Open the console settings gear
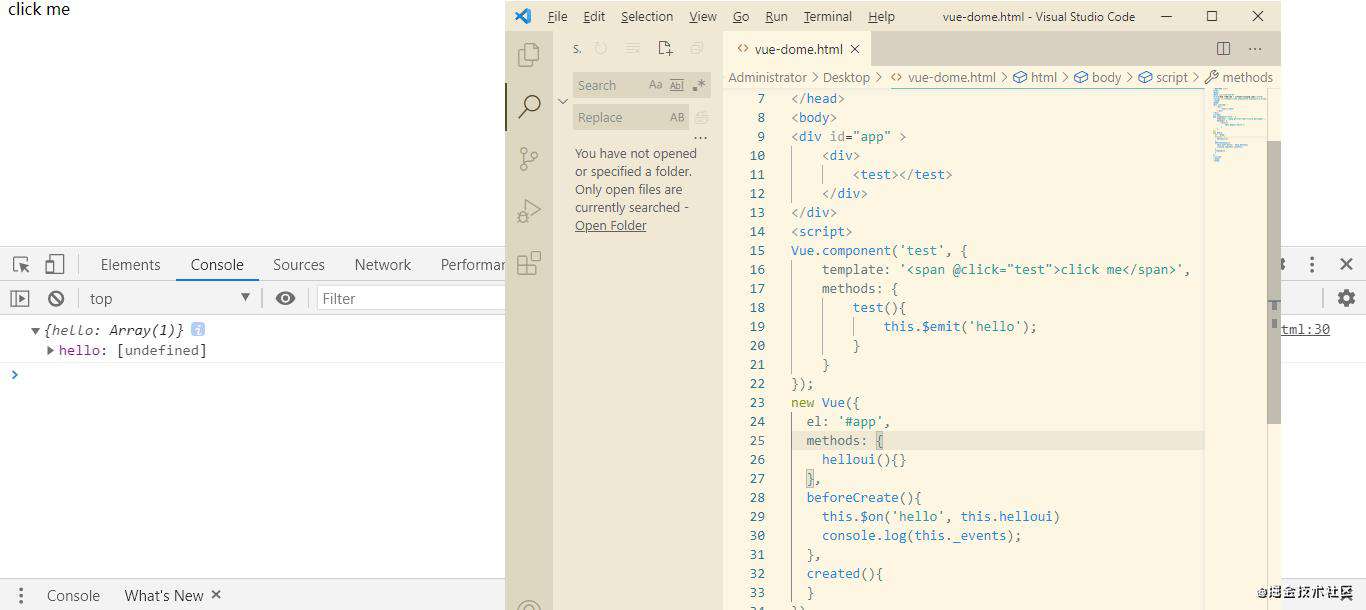The width and height of the screenshot is (1366, 610). (1347, 298)
